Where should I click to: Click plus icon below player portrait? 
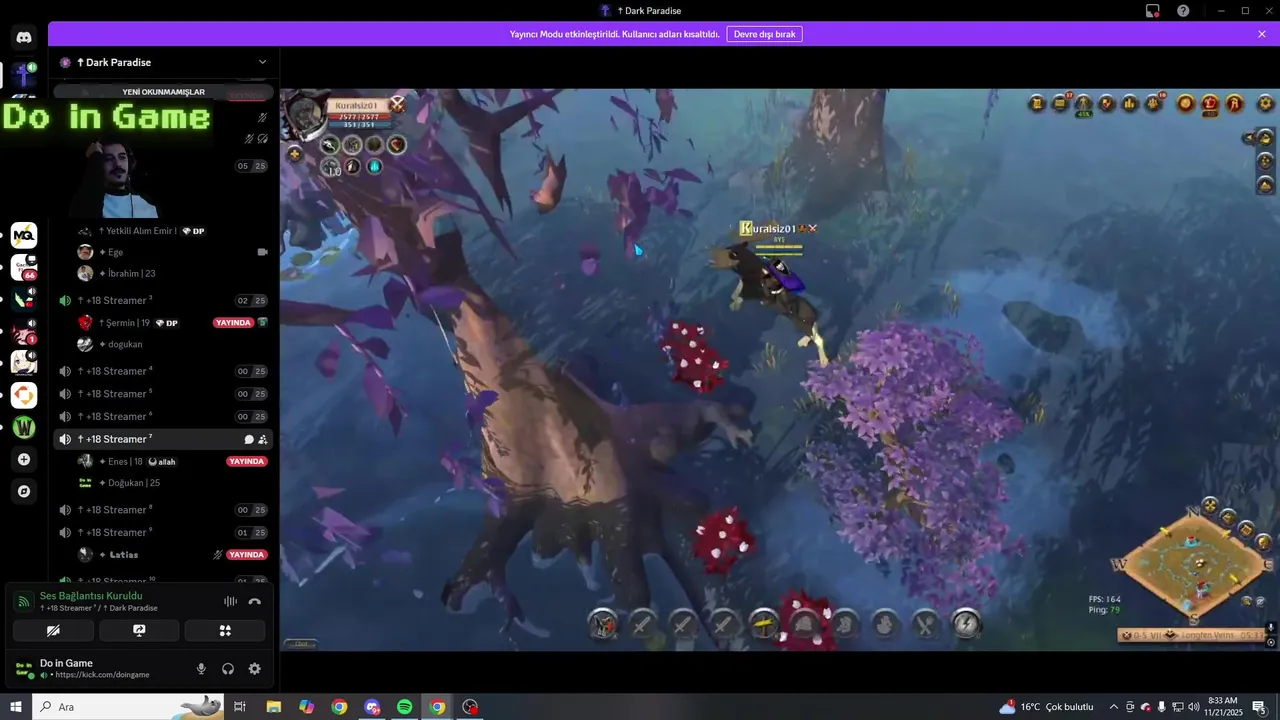tap(295, 153)
